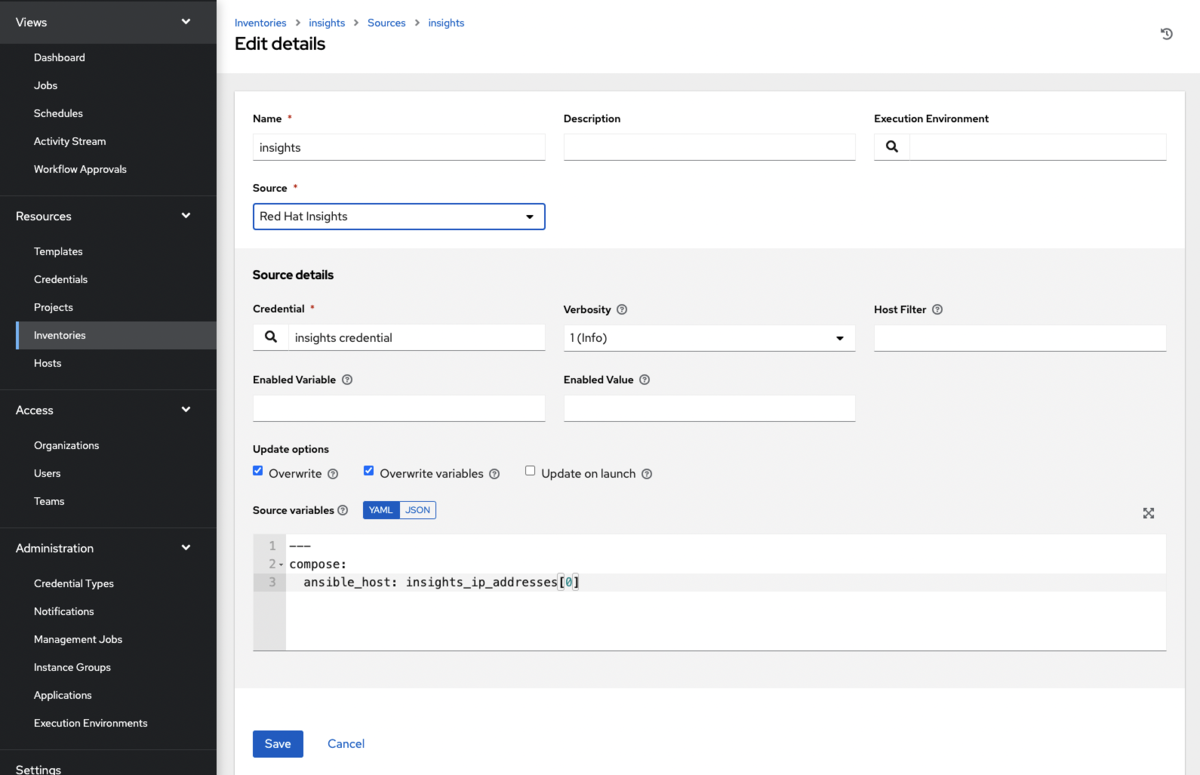
Task: Collapse the Views navigation section
Action: (108, 22)
